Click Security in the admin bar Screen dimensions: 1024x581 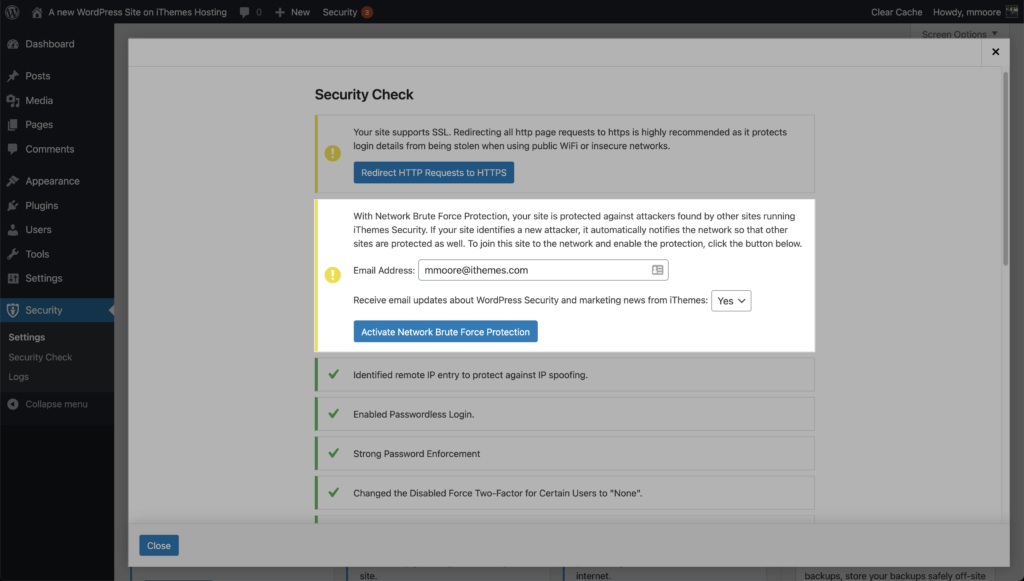(340, 12)
